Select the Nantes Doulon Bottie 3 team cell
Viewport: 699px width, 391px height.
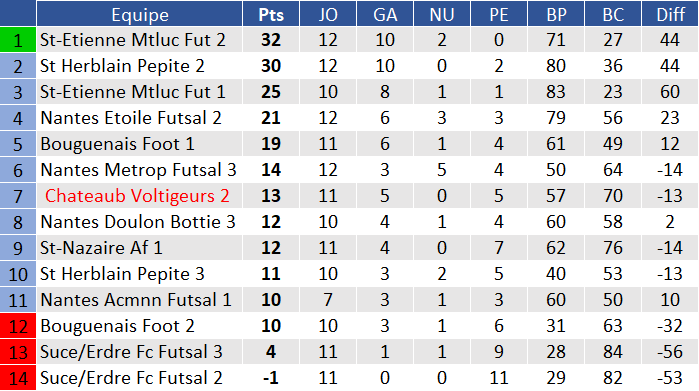[140, 222]
